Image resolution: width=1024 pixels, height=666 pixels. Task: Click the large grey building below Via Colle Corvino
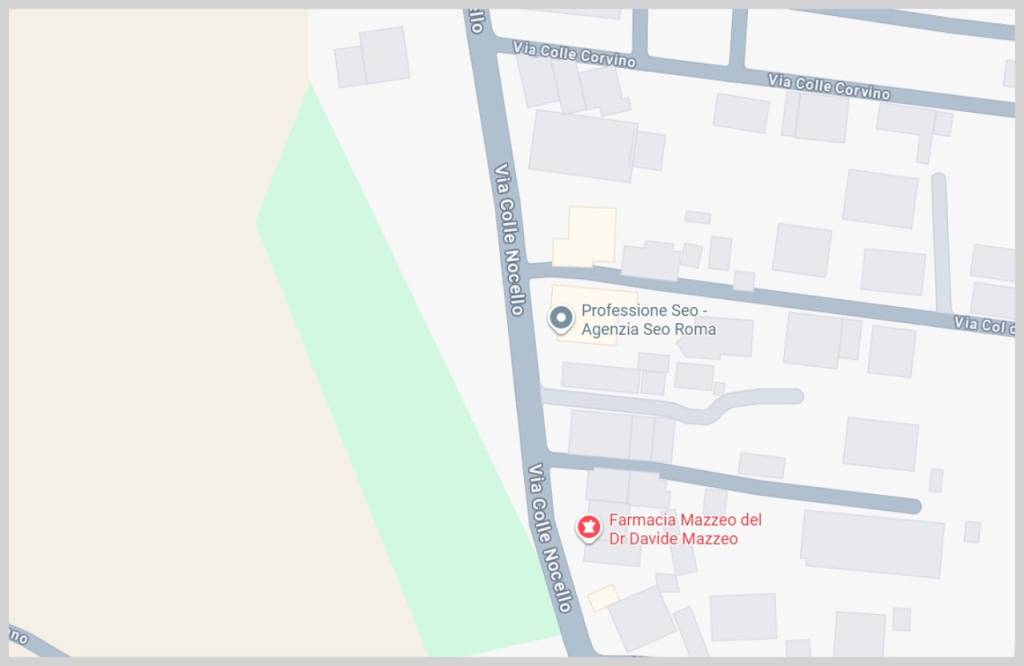tap(583, 146)
